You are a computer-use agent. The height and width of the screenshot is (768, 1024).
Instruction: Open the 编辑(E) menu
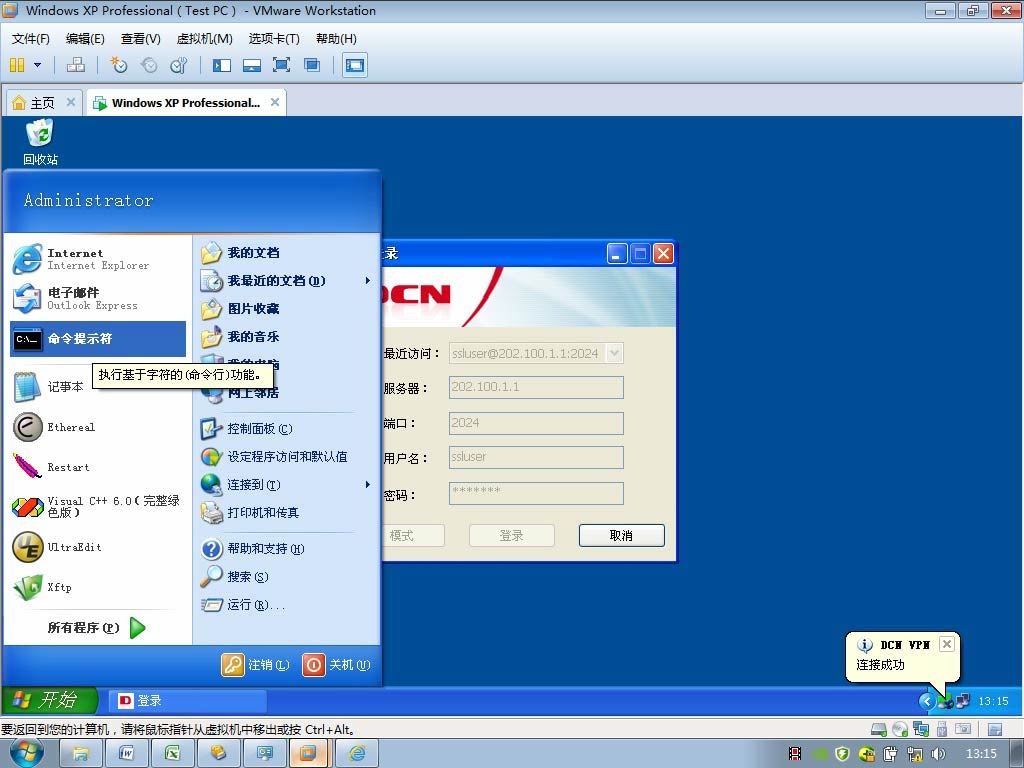pos(85,39)
